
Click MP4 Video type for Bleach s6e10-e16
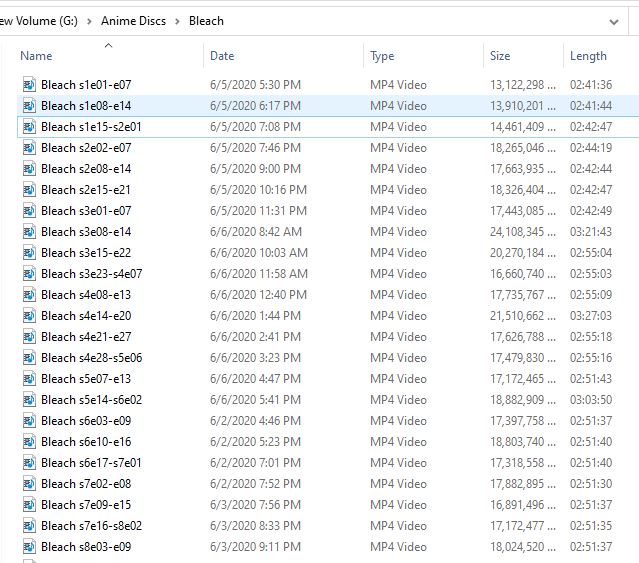pos(398,442)
